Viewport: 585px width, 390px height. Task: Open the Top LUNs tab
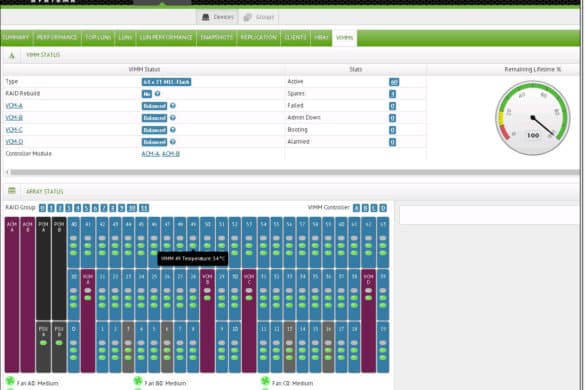point(98,38)
